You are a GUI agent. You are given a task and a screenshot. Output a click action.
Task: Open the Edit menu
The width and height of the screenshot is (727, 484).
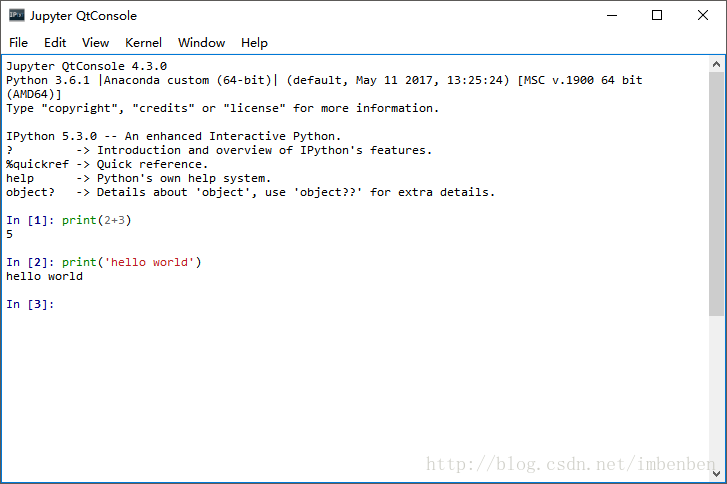click(55, 43)
